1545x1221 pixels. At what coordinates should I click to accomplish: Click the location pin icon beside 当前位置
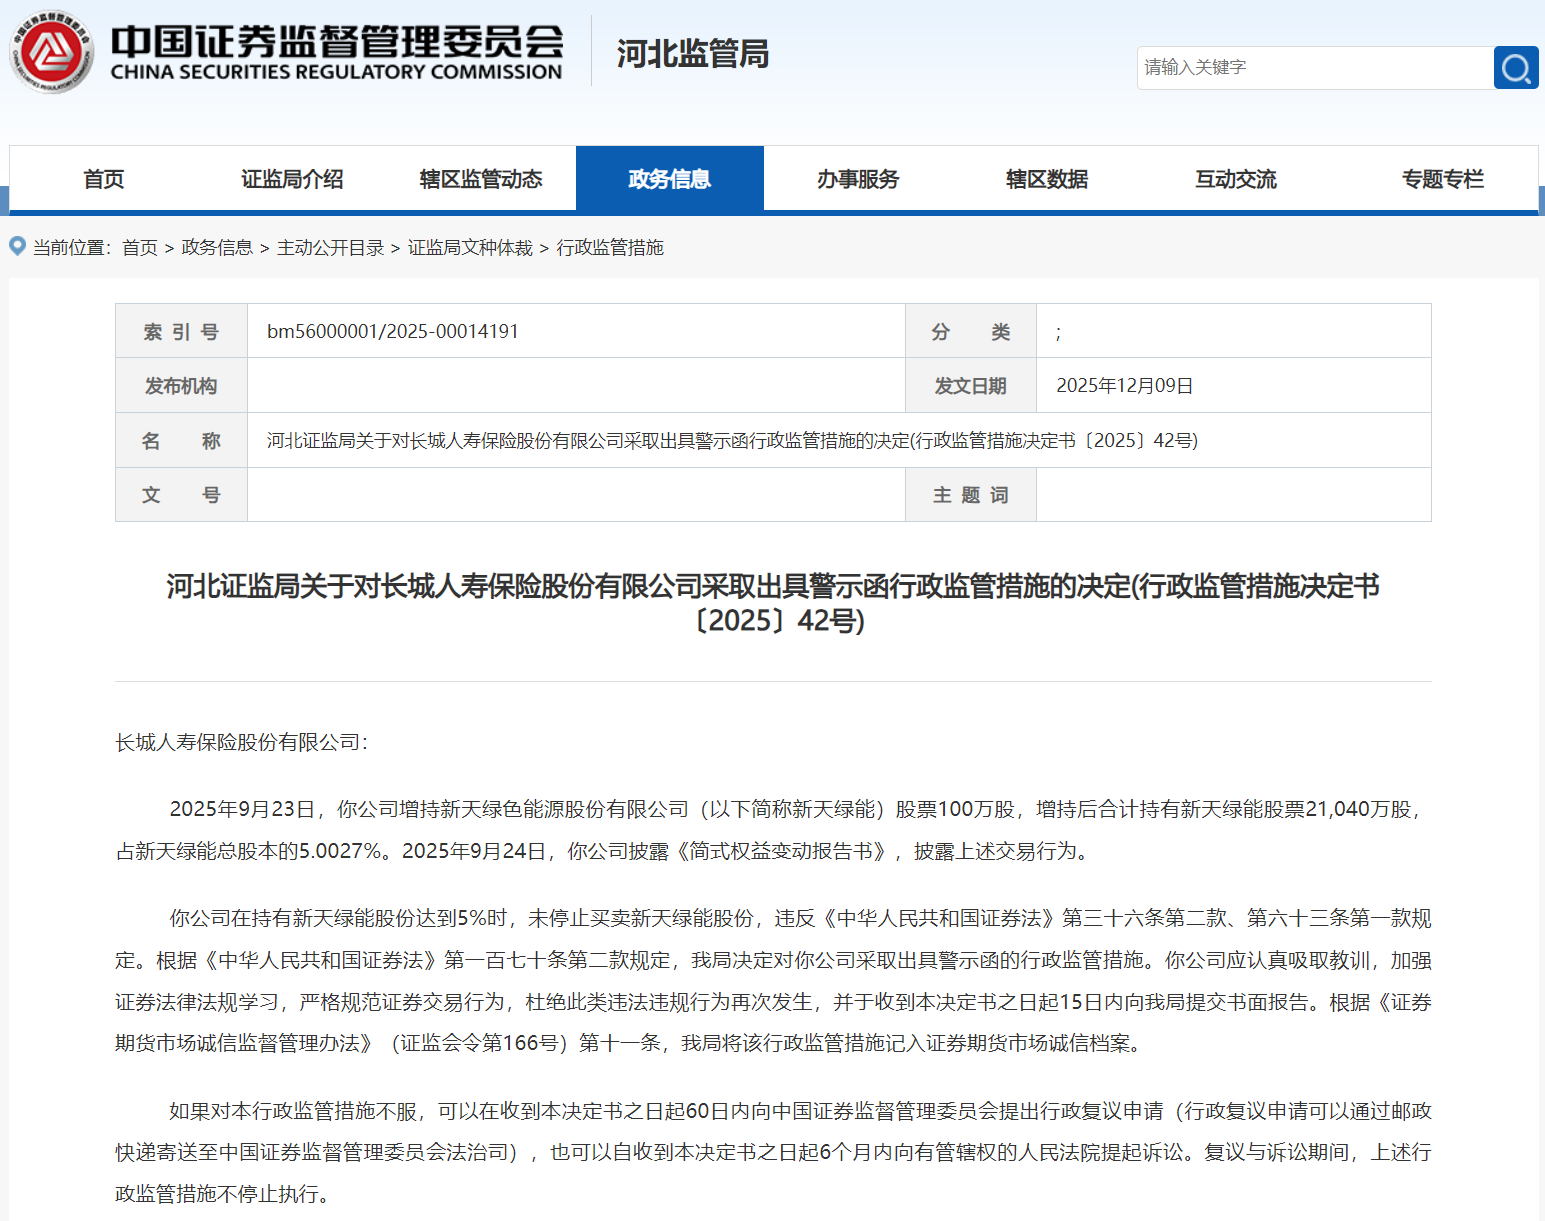(17, 246)
